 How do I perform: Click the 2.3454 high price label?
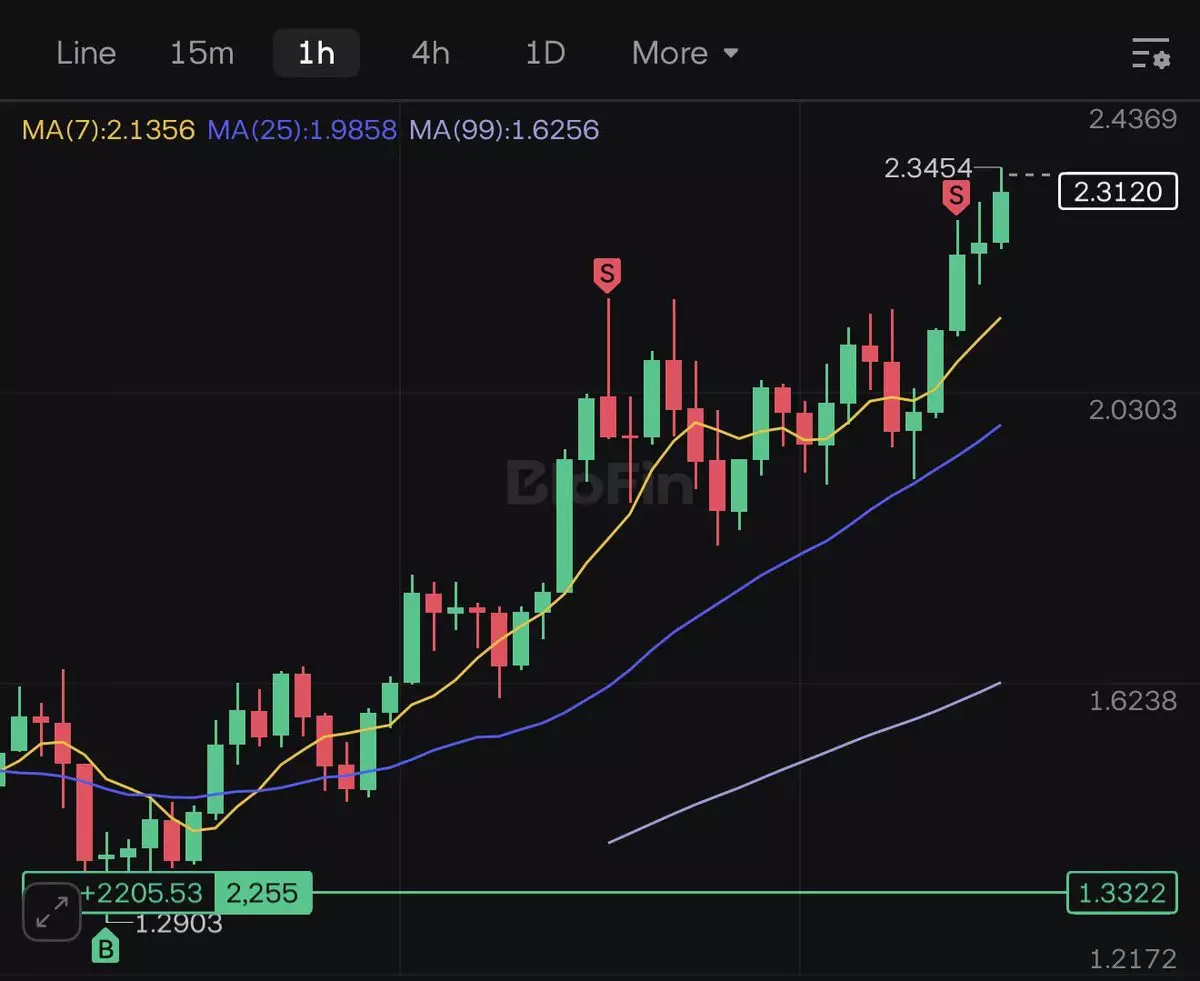pos(928,168)
